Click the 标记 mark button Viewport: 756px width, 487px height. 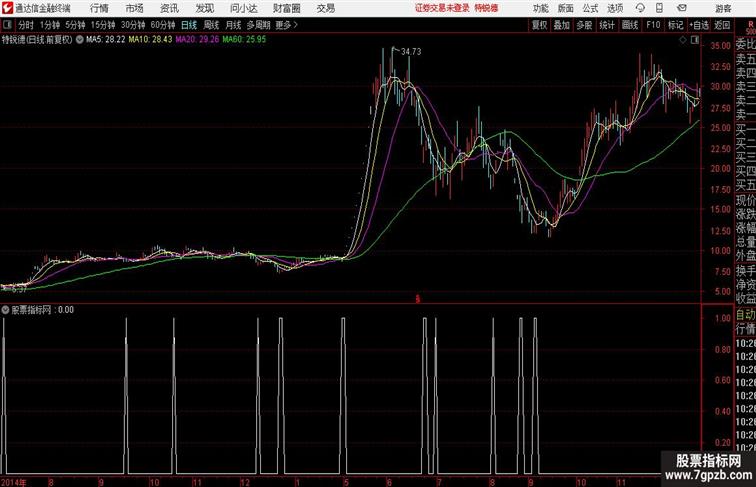pos(675,25)
